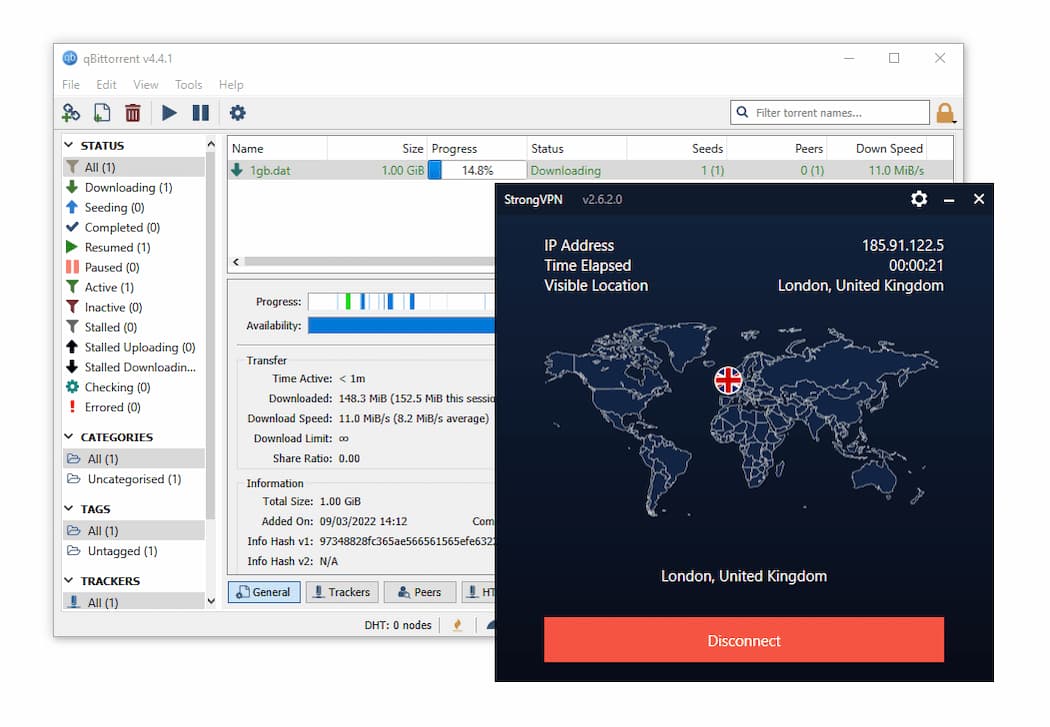The image size is (1050, 727).
Task: Open the File menu
Action: coord(70,84)
